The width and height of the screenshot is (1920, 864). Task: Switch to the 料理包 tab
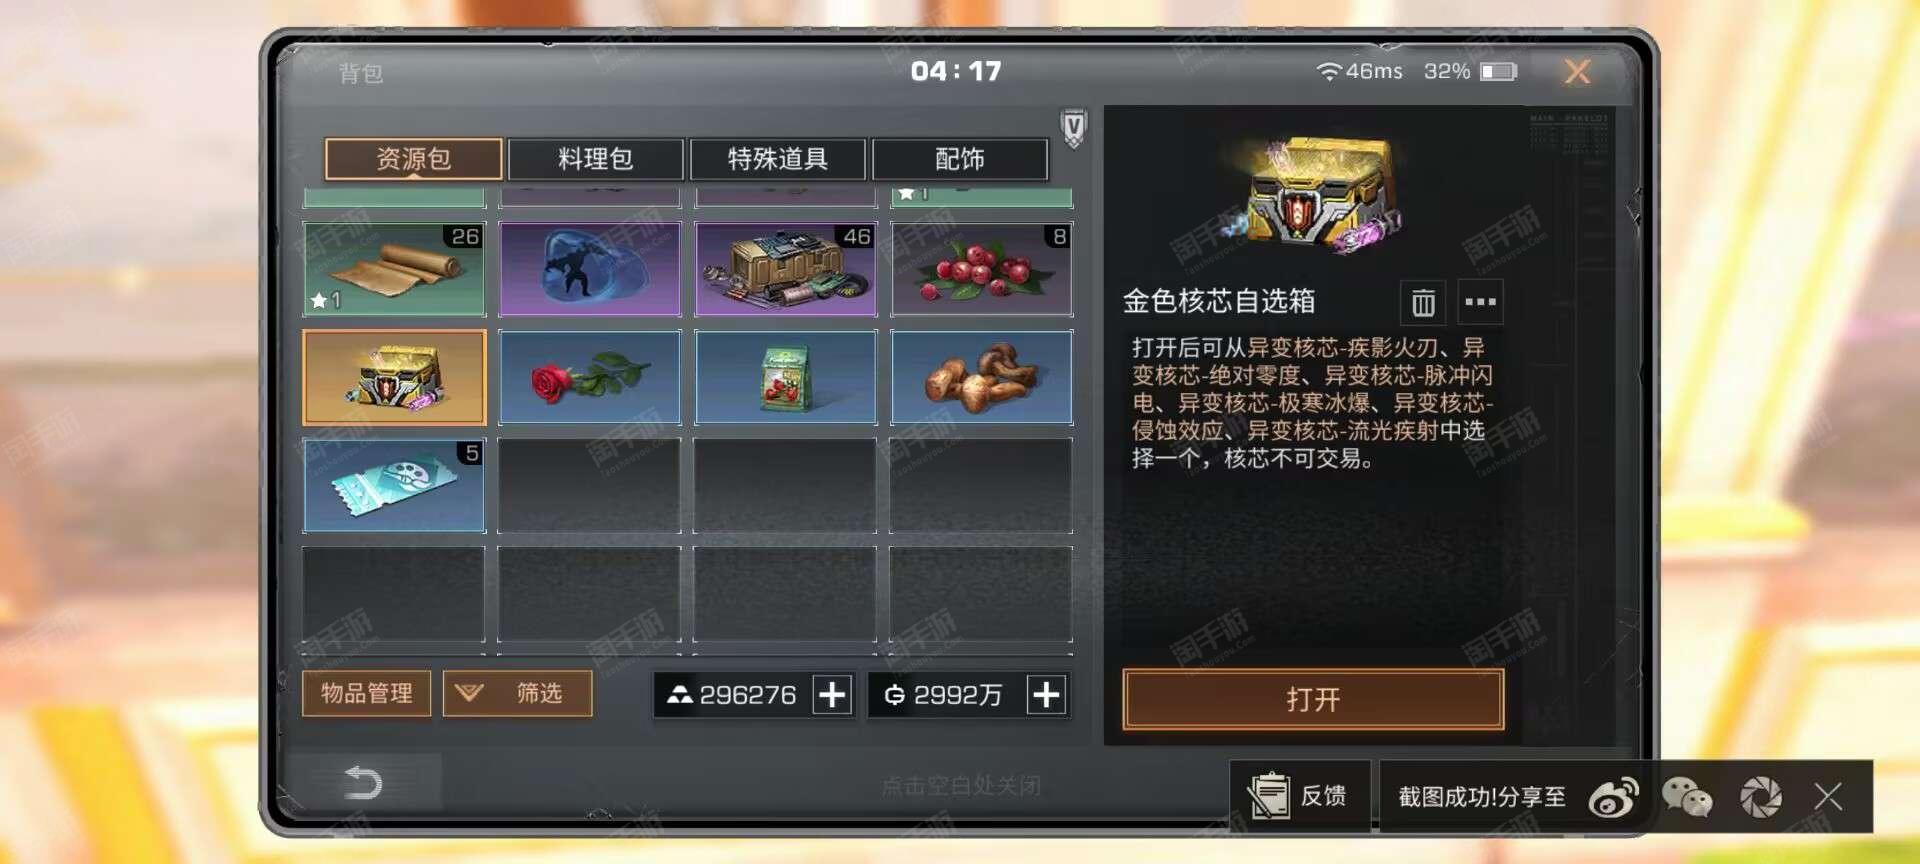(x=596, y=159)
